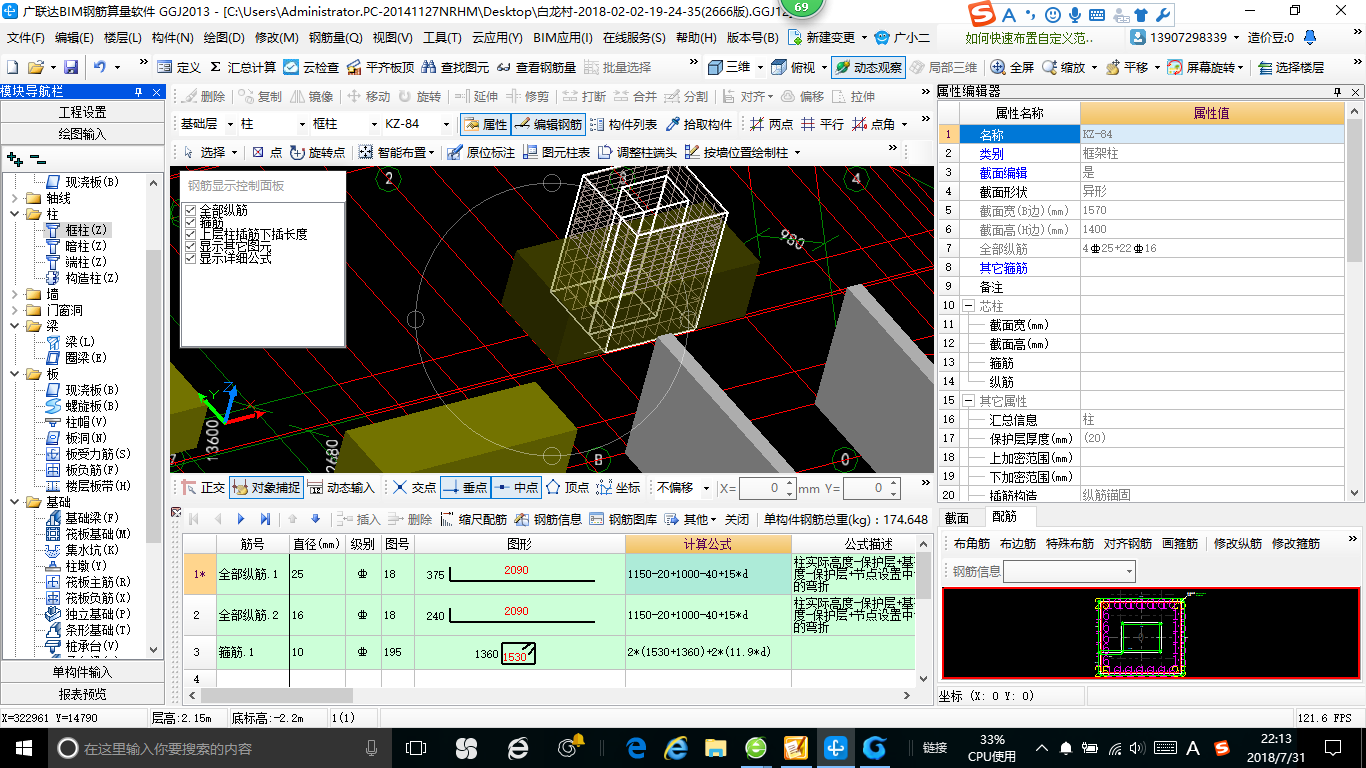Open Internet Explorer in taskbar
Screen dimensions: 1366x768
click(x=677, y=747)
